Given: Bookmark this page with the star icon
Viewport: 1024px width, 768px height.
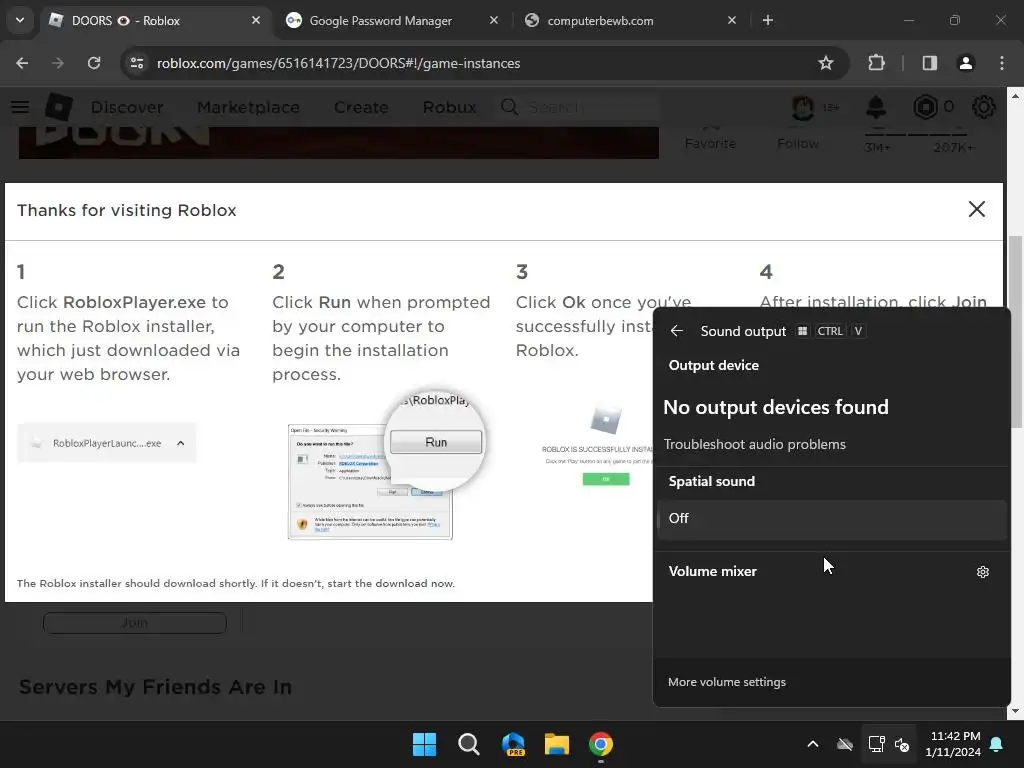Looking at the screenshot, I should coord(825,63).
